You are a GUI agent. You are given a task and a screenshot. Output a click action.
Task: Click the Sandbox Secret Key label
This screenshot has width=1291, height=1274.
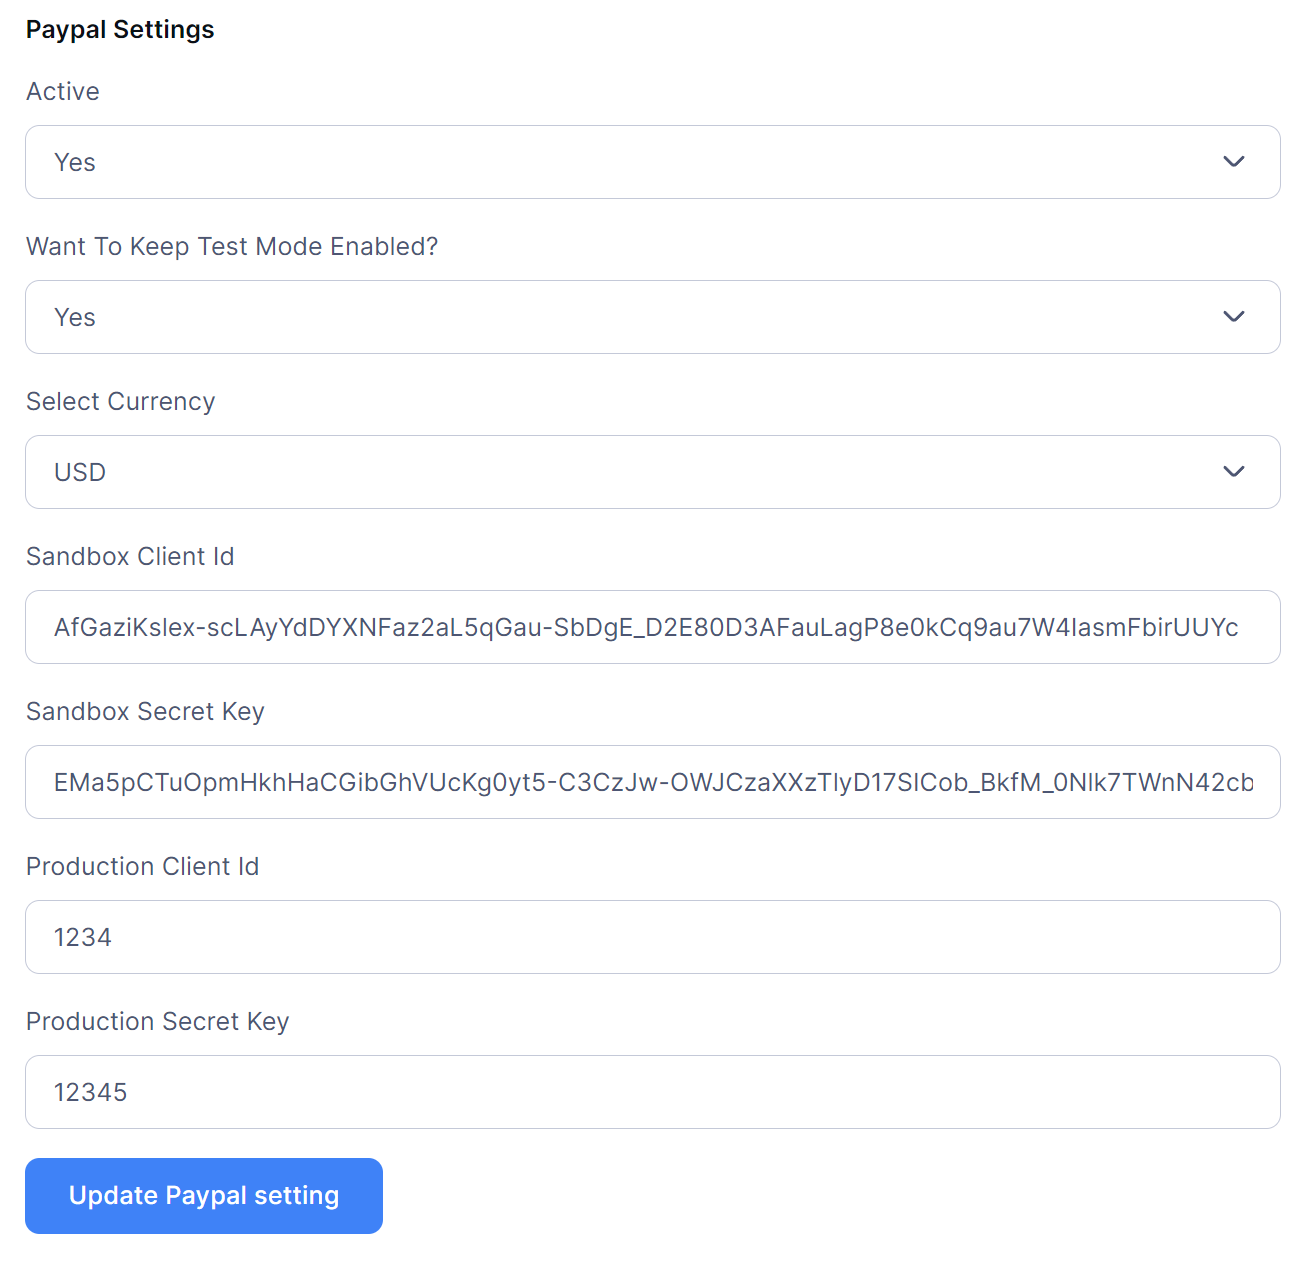click(145, 712)
